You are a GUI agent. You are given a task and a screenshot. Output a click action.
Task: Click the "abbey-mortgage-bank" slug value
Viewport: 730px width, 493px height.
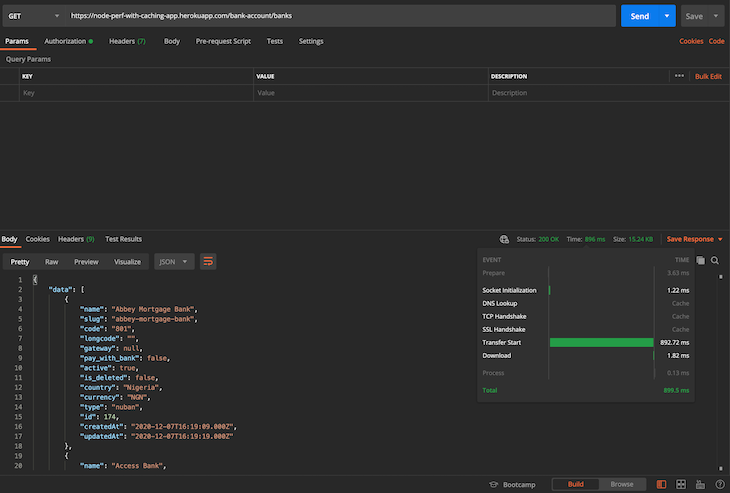154,319
